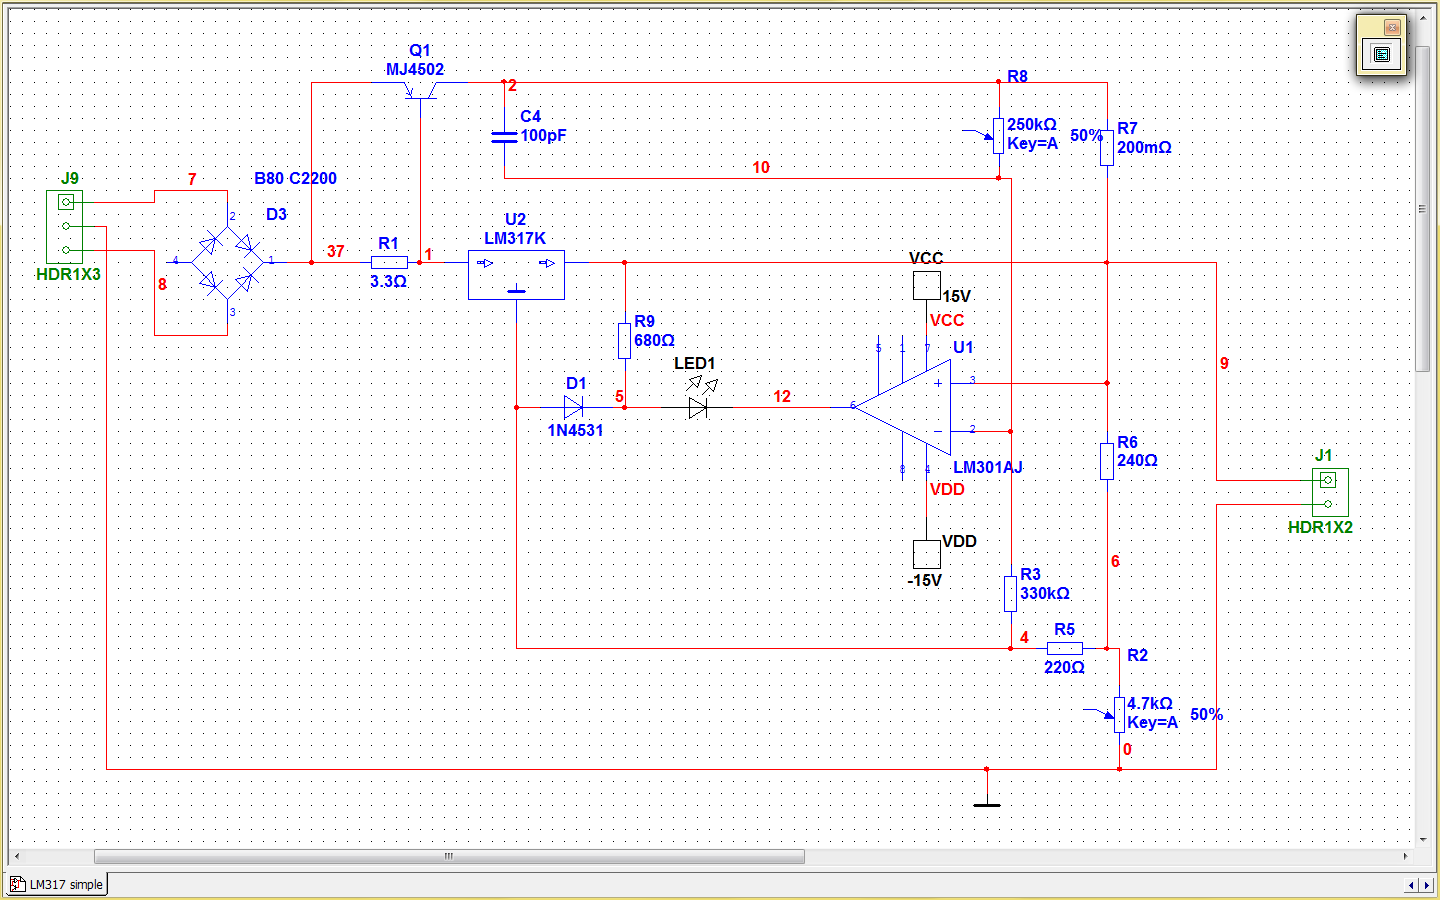Close the floating full screen toolbar
The width and height of the screenshot is (1440, 900).
[x=1391, y=27]
